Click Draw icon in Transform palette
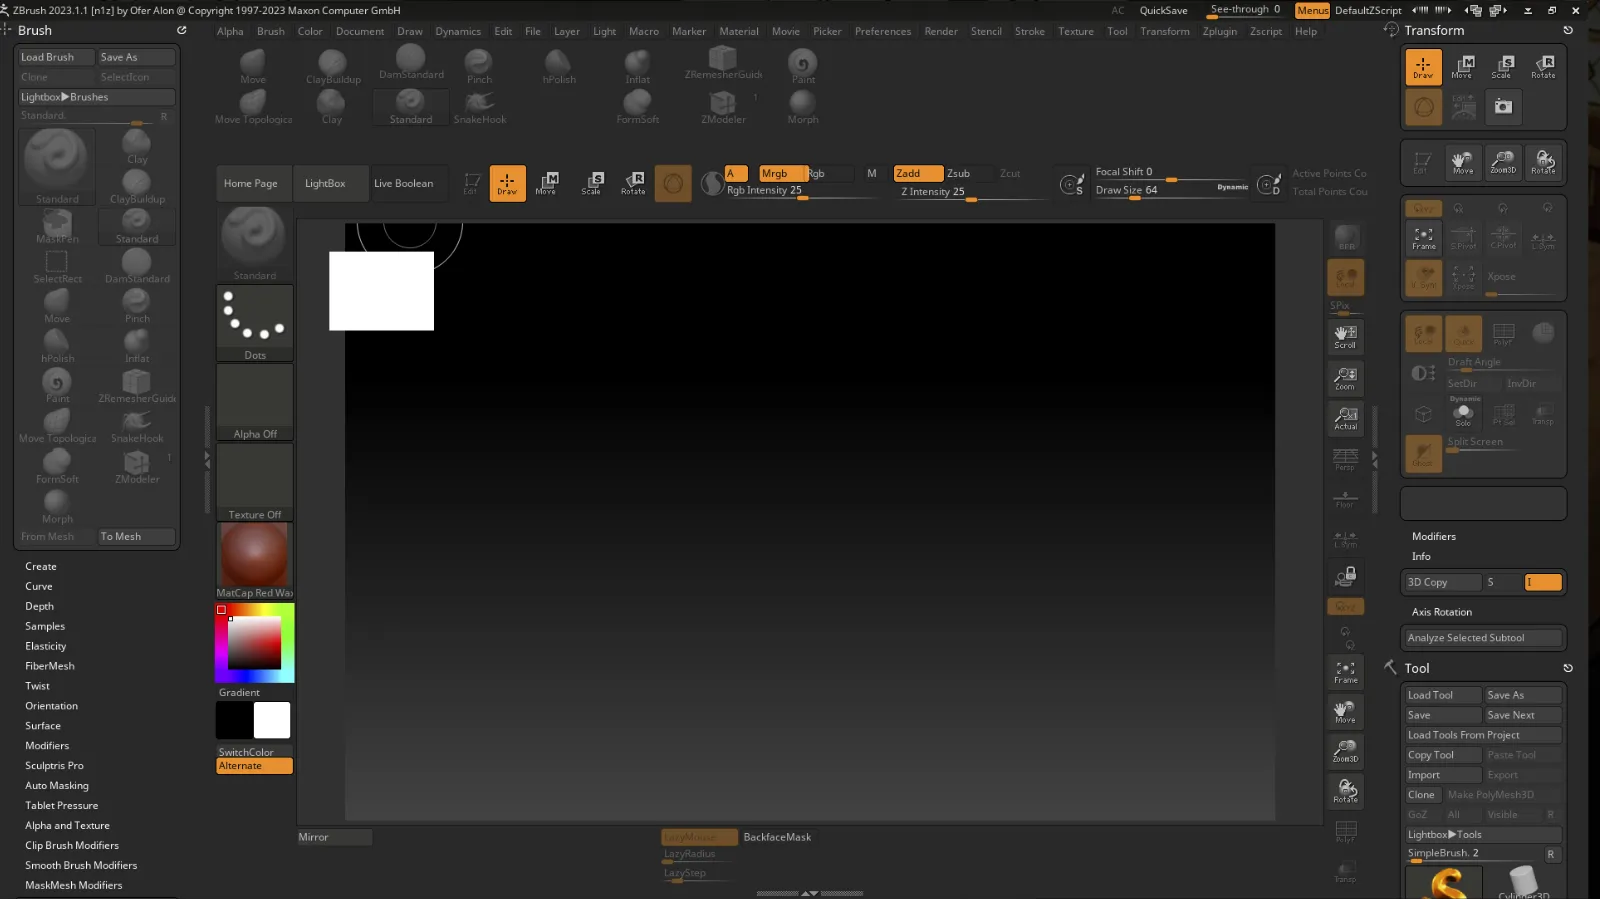Viewport: 1600px width, 900px height. click(x=1423, y=66)
